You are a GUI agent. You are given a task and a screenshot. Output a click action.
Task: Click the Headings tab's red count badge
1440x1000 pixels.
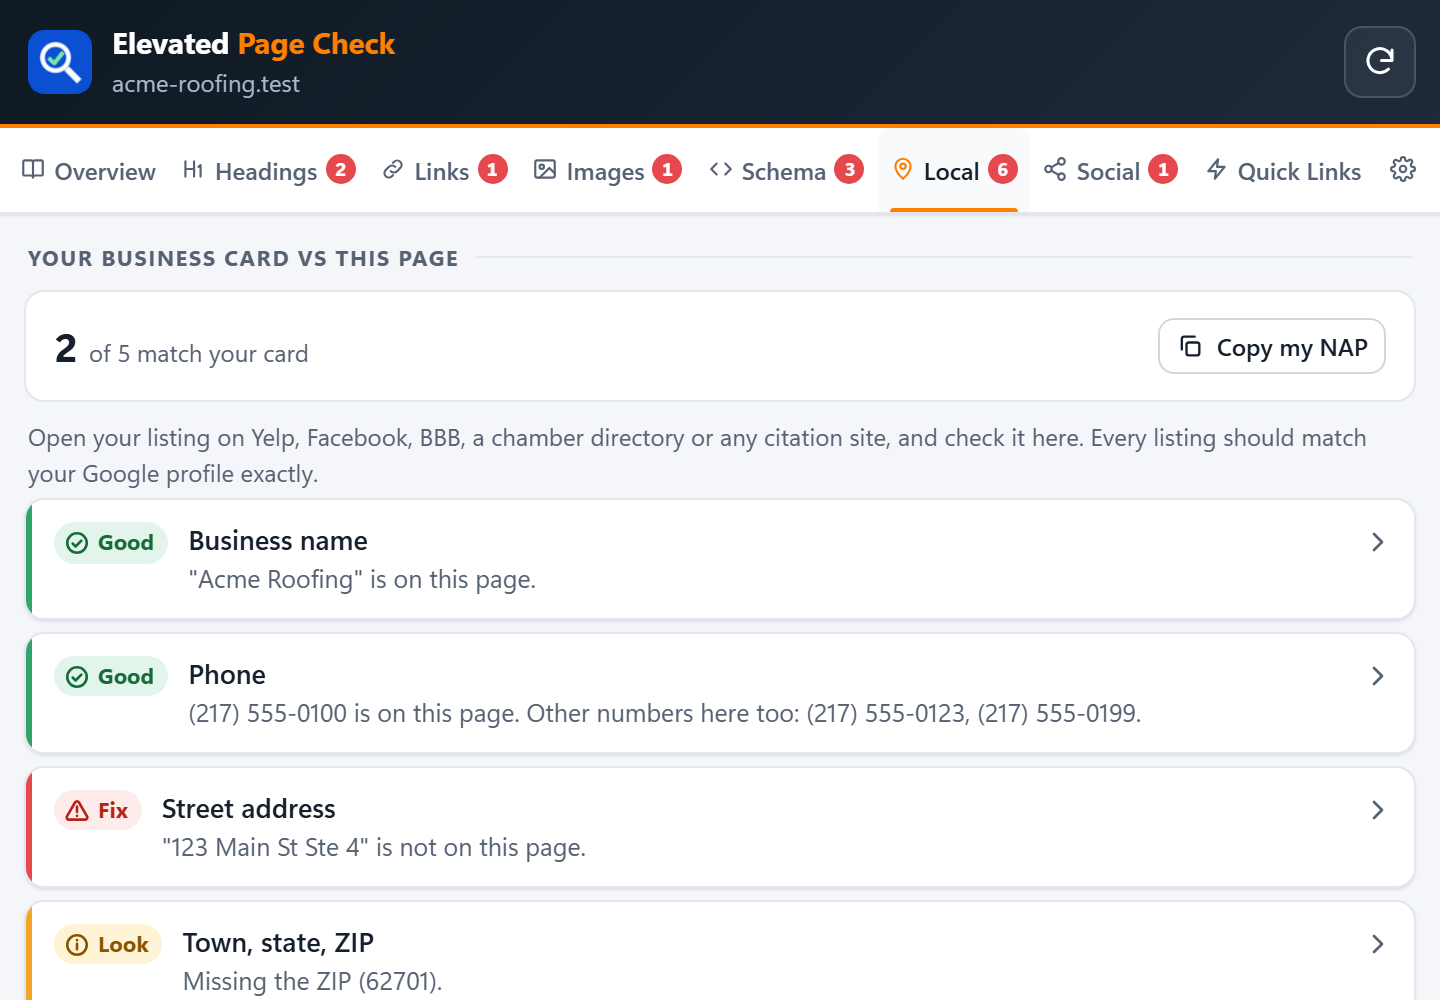point(341,170)
